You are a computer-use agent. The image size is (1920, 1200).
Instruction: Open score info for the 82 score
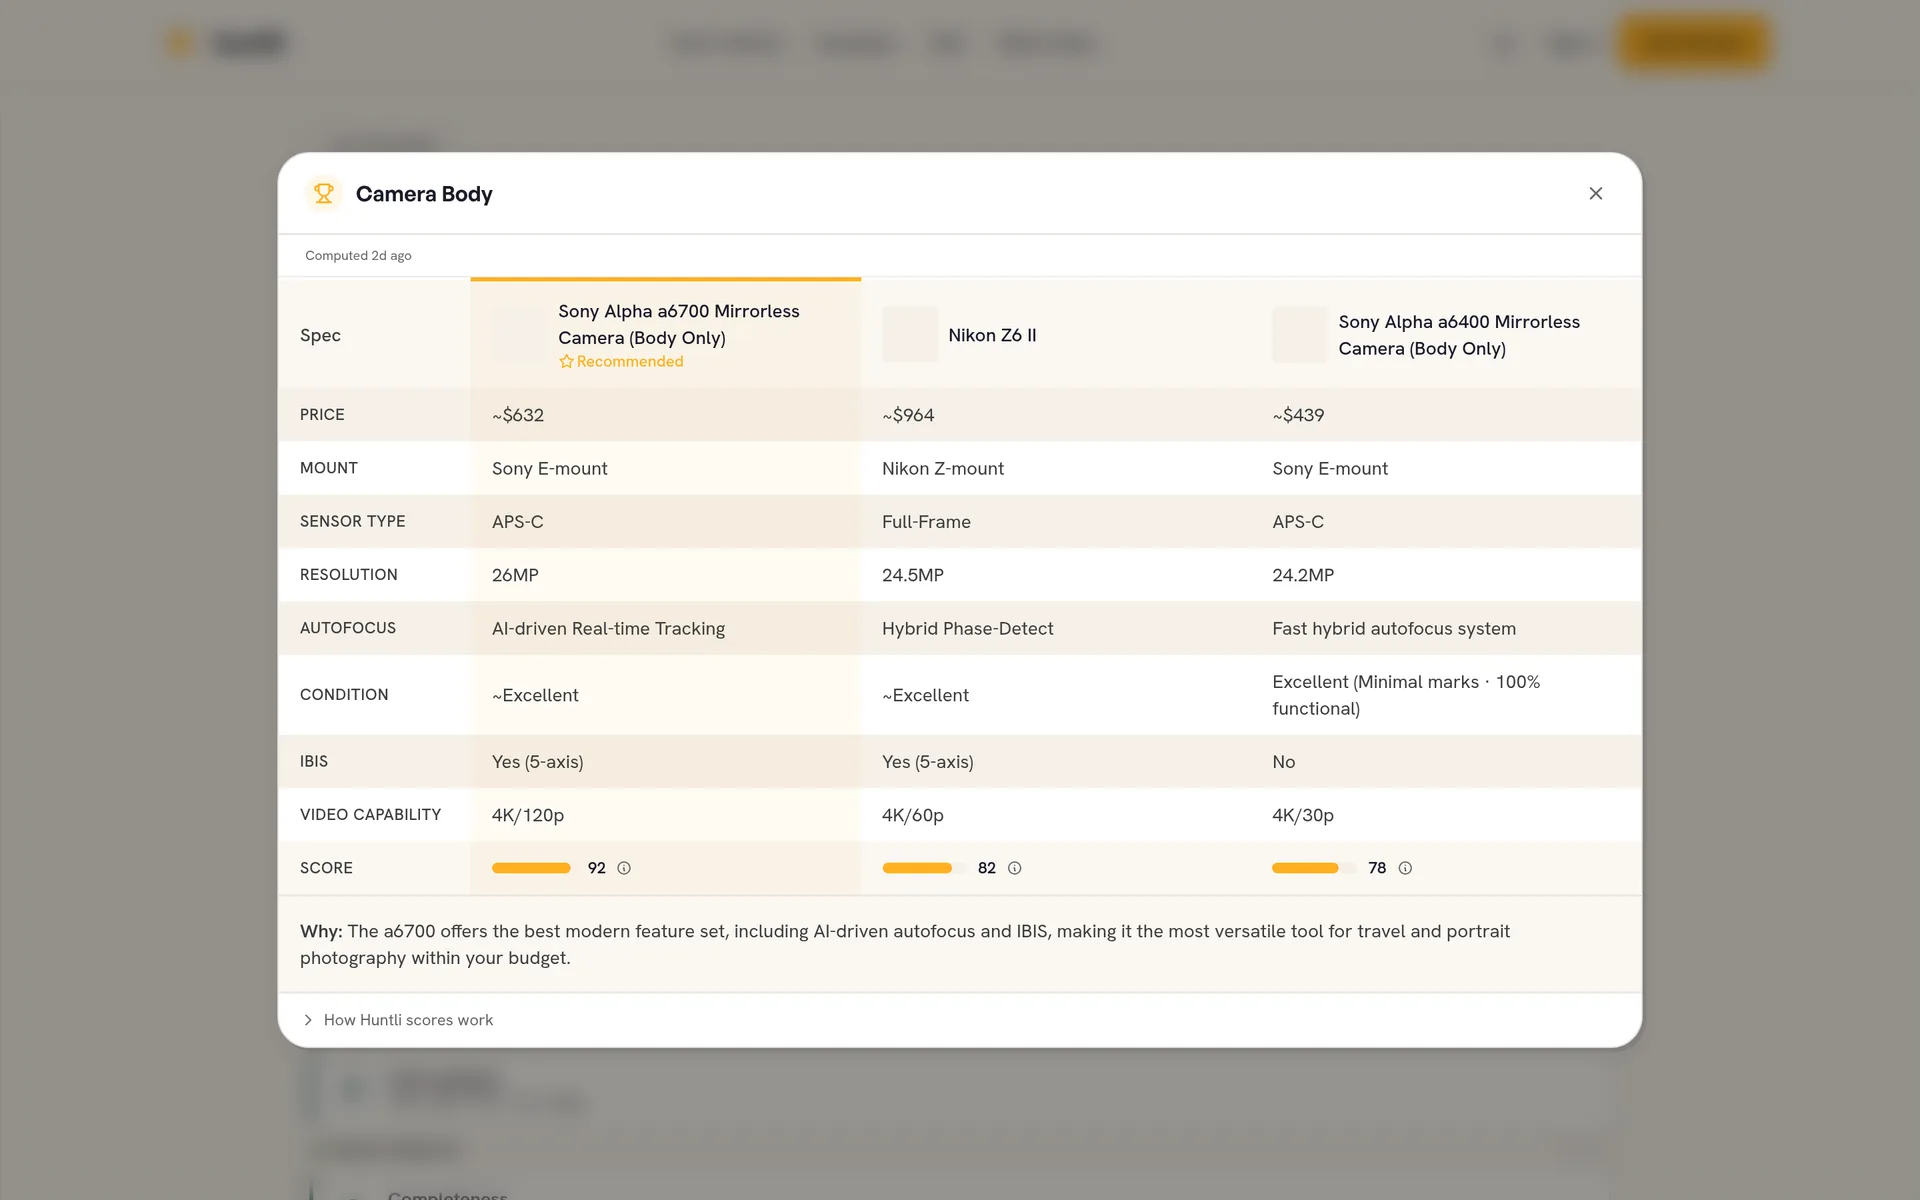tap(1014, 868)
